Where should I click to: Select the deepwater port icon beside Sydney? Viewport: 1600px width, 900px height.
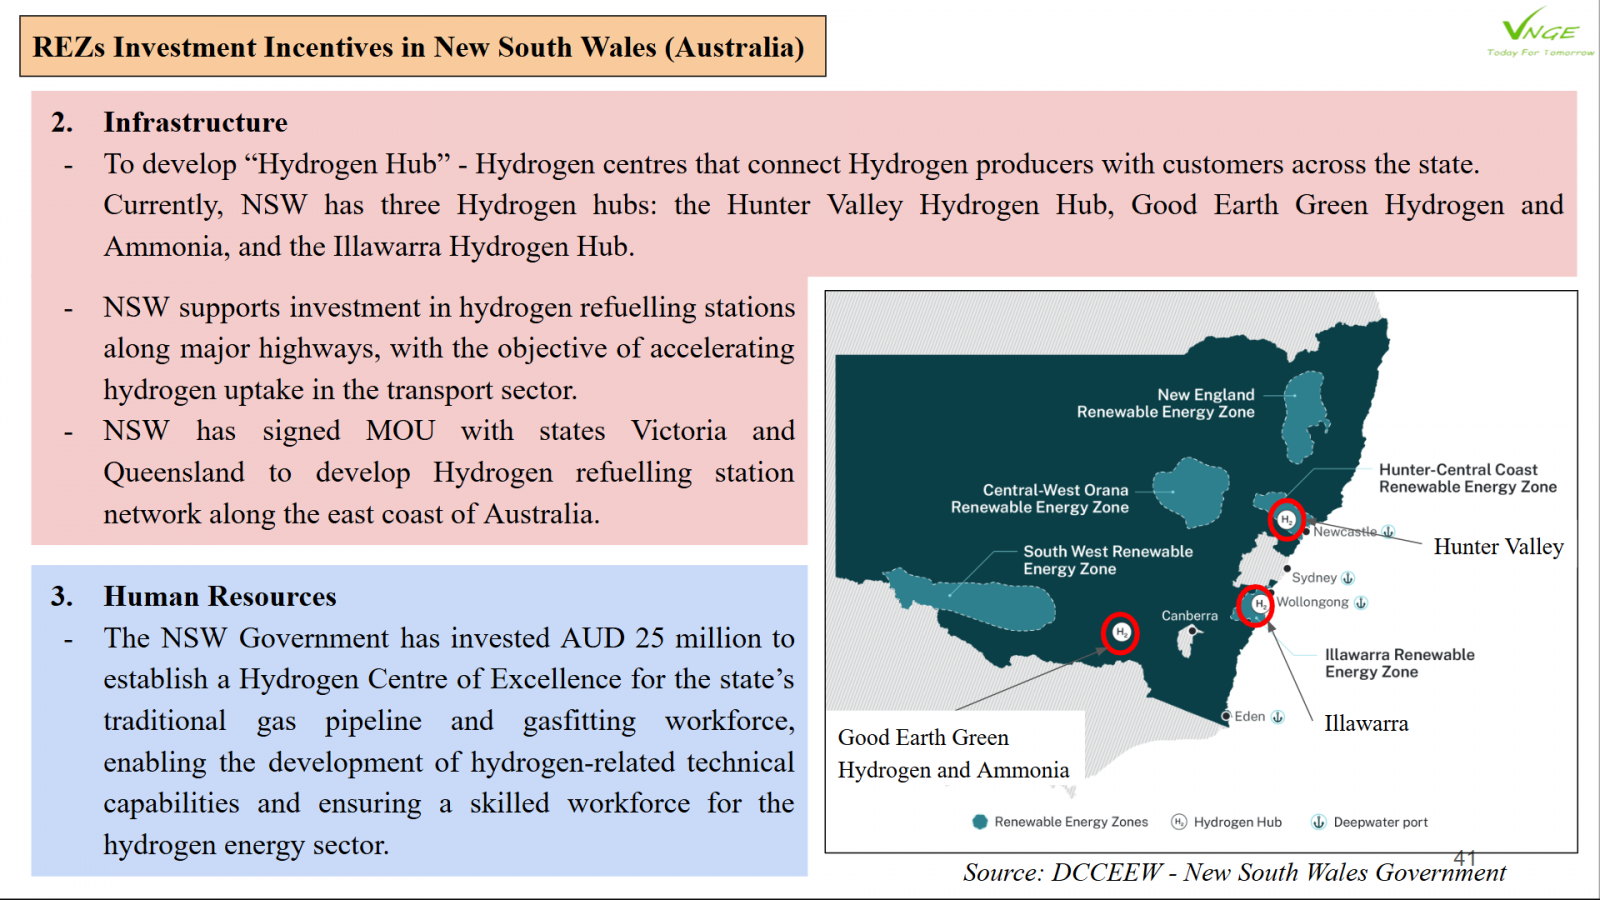click(1348, 578)
